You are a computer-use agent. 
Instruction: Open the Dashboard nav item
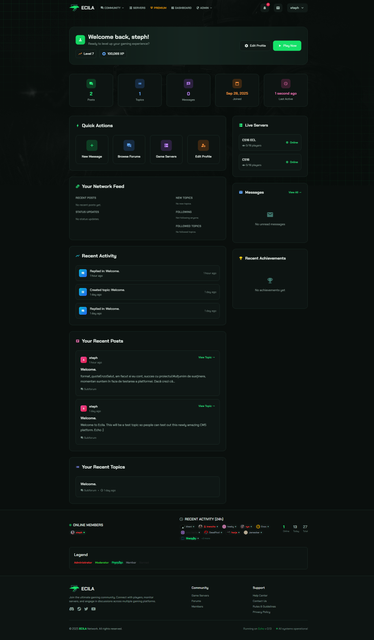pyautogui.click(x=181, y=8)
